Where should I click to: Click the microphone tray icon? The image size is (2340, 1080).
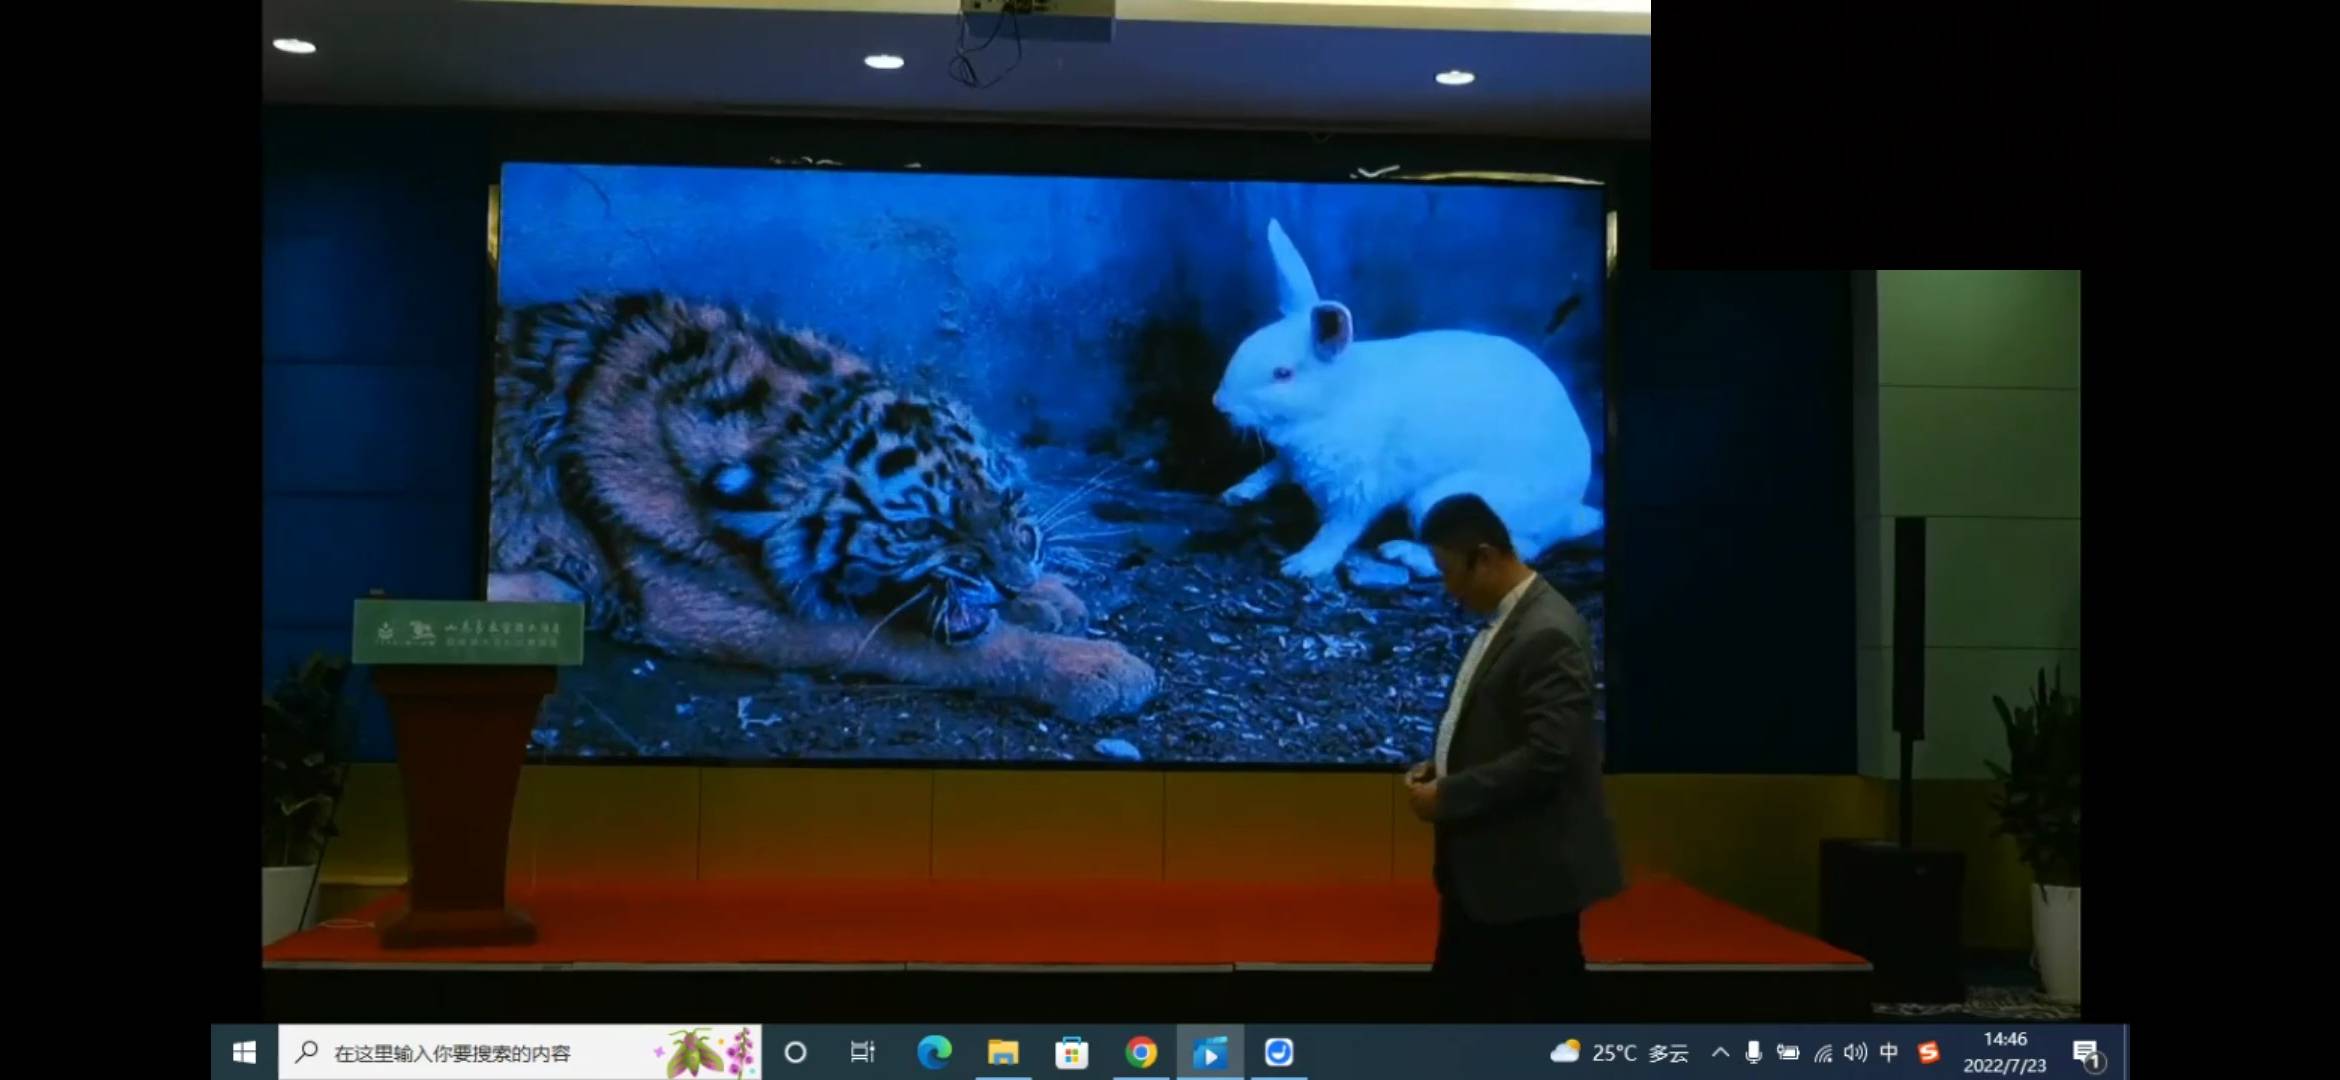coord(1753,1052)
